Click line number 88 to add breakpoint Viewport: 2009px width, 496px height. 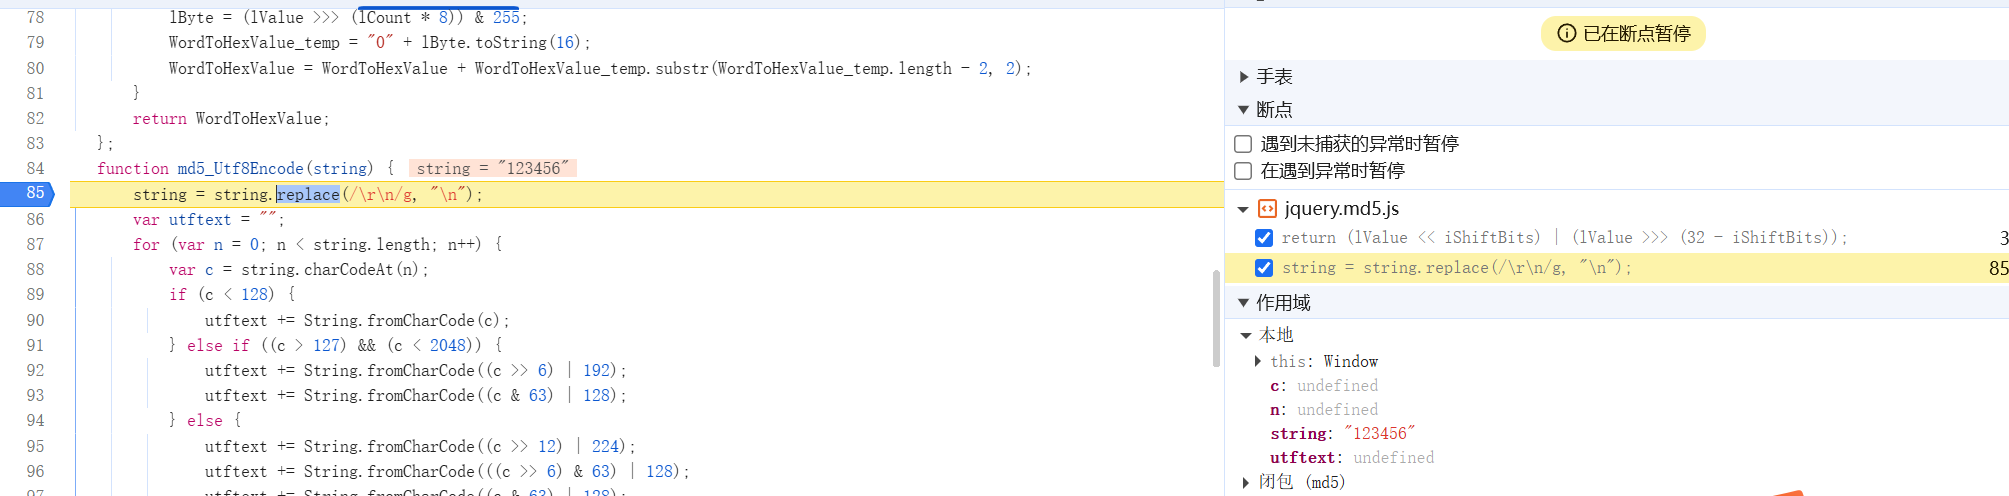click(35, 269)
